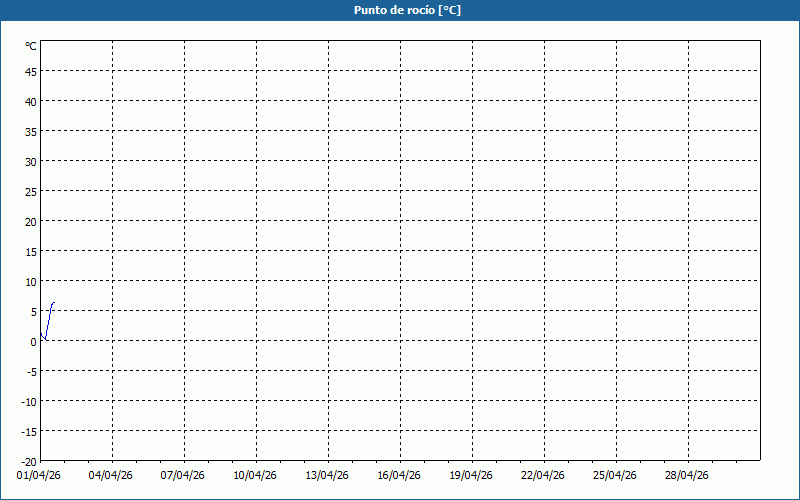Screen dimensions: 800x500
Task: Click the 25/04/26 date label
Action: point(615,475)
